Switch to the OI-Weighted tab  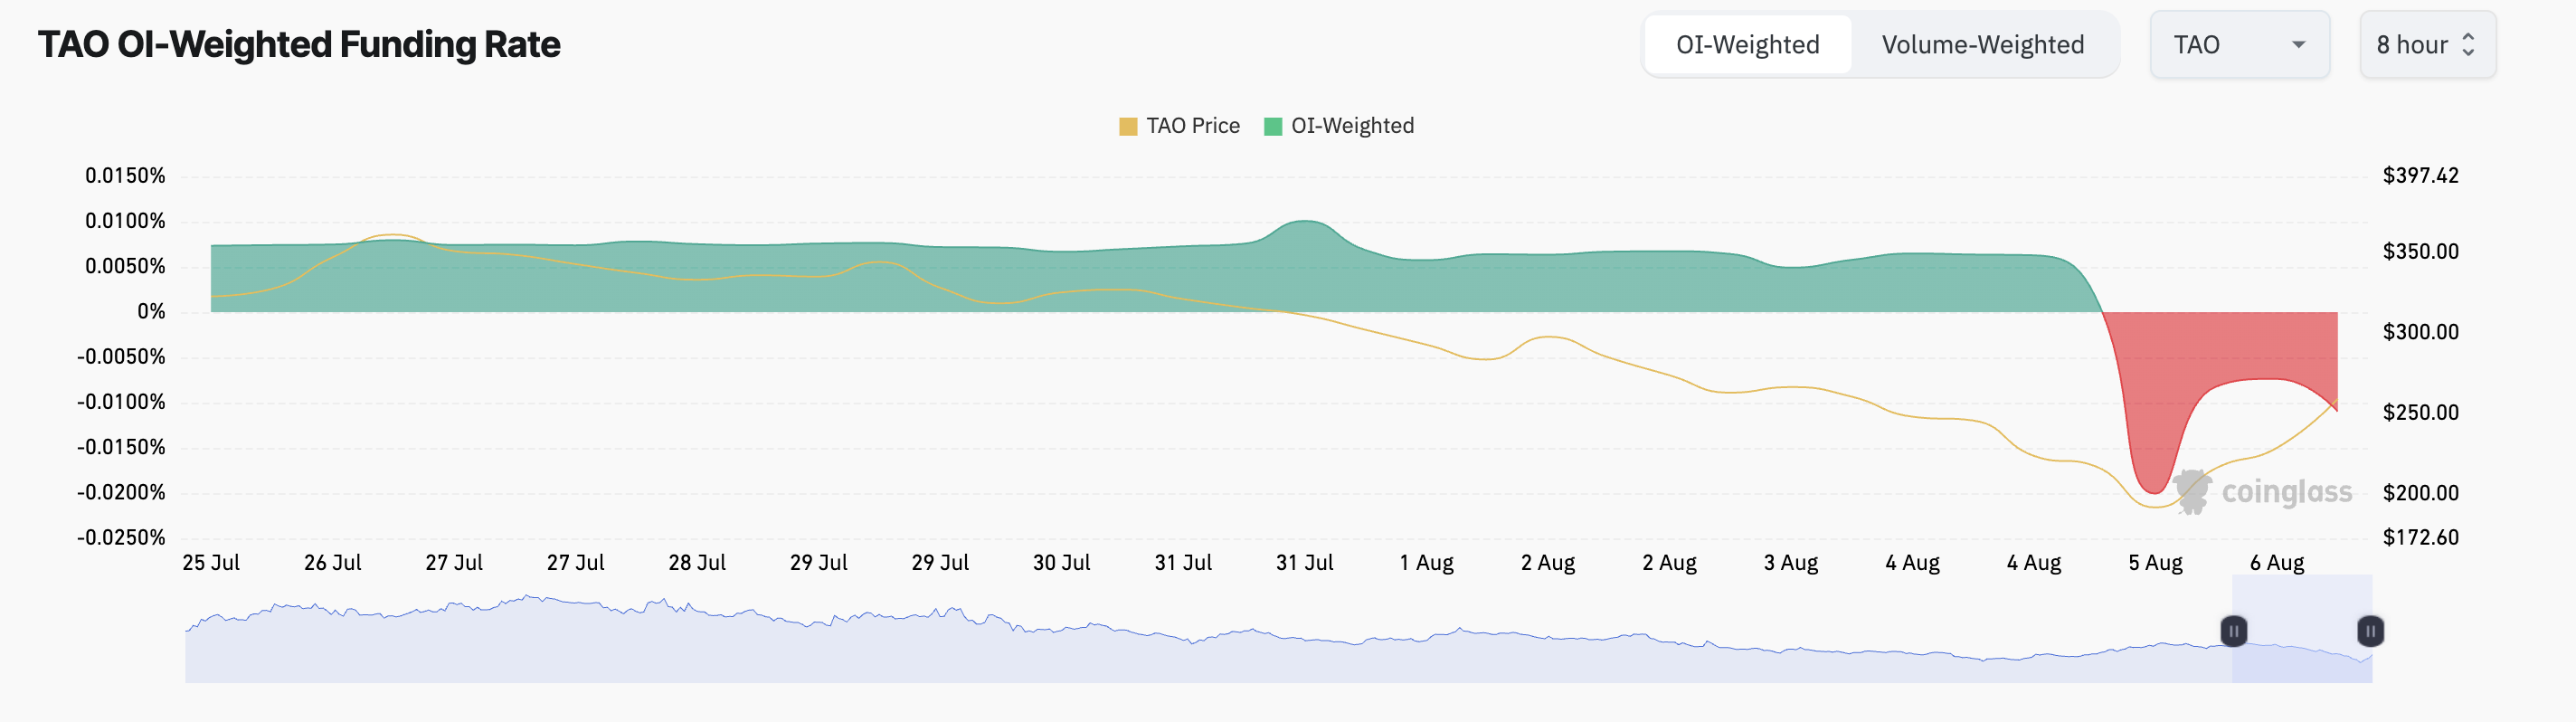(1747, 45)
